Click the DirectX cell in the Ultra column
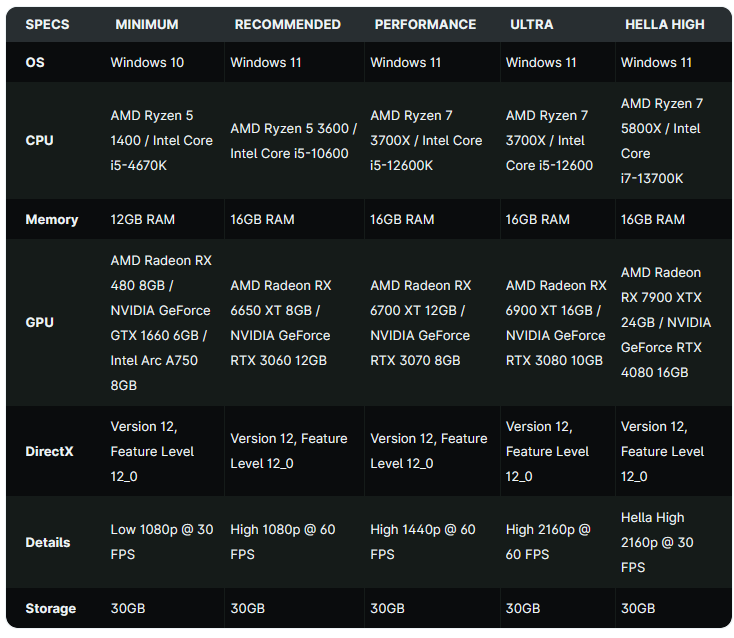The width and height of the screenshot is (734, 638). [x=547, y=451]
